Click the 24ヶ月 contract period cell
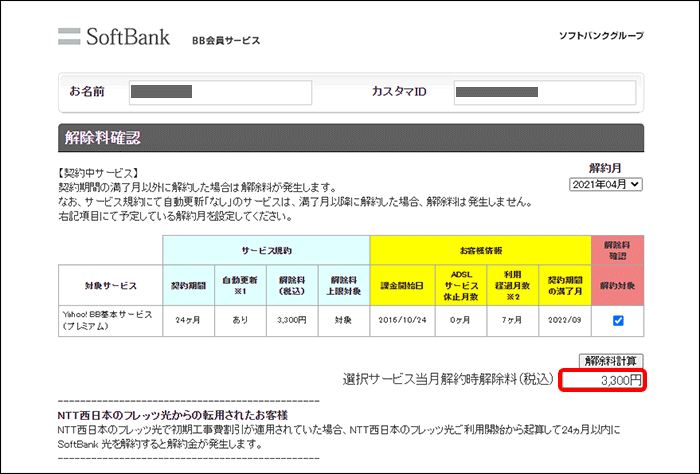Viewport: 700px width, 474px height. [188, 320]
